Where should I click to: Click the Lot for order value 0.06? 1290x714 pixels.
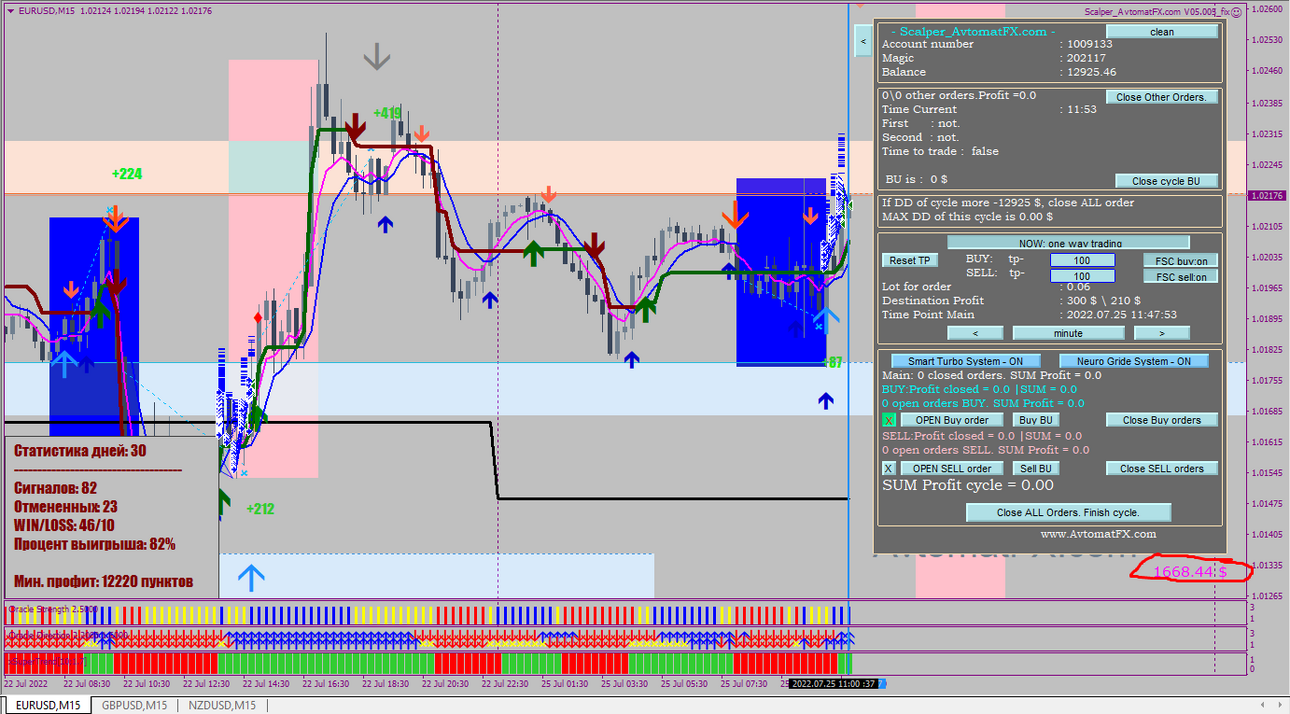(x=1077, y=287)
